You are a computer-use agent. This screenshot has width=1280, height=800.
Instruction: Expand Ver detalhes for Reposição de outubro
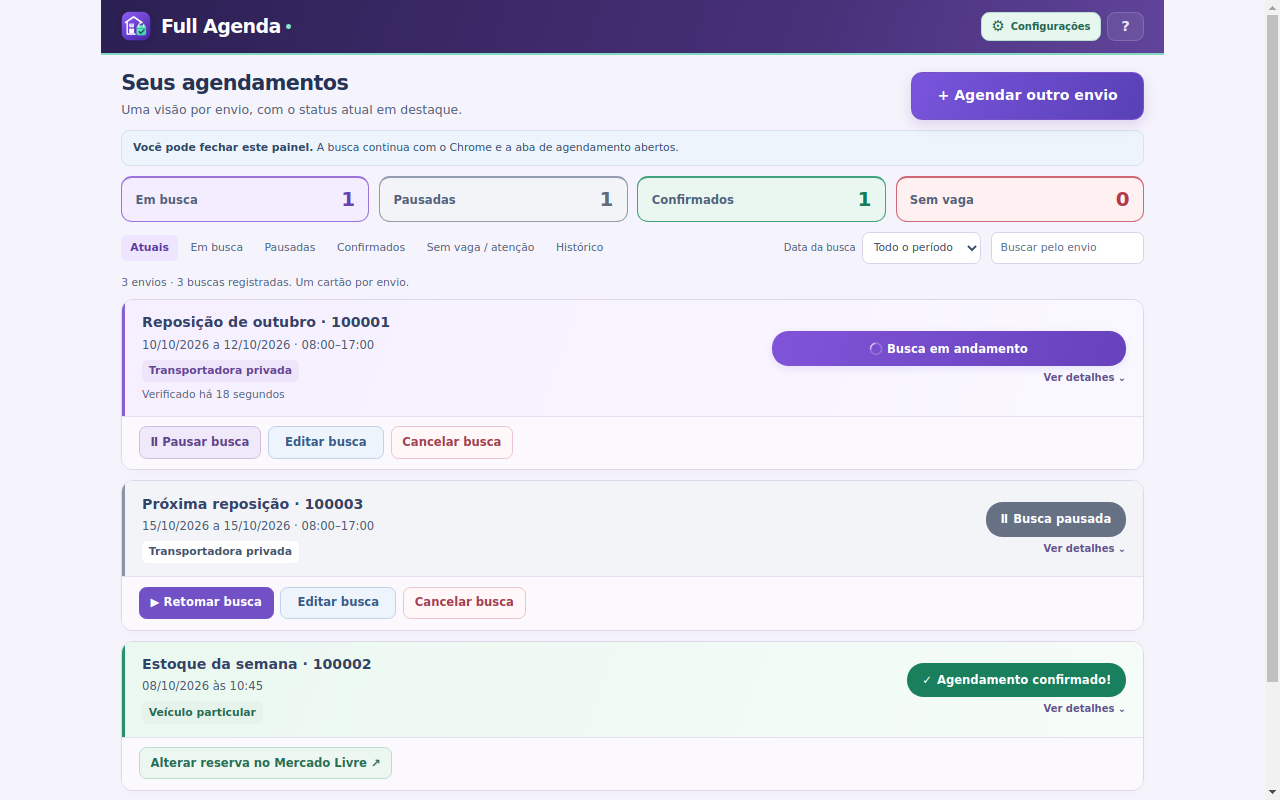[x=1084, y=378]
